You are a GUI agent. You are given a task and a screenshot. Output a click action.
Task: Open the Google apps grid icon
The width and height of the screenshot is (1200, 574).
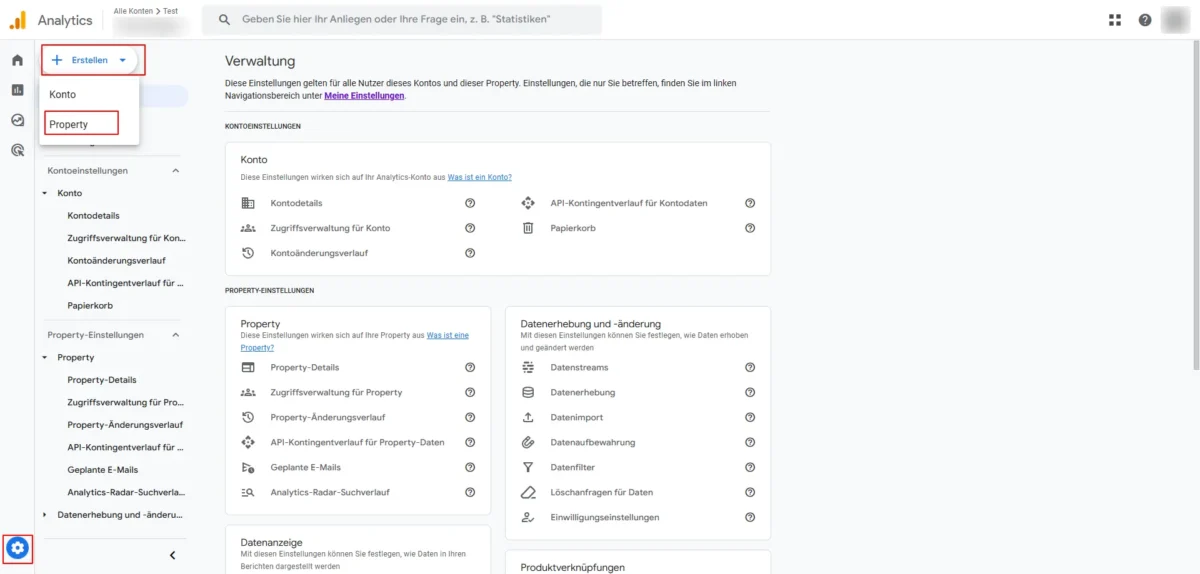coord(1115,19)
